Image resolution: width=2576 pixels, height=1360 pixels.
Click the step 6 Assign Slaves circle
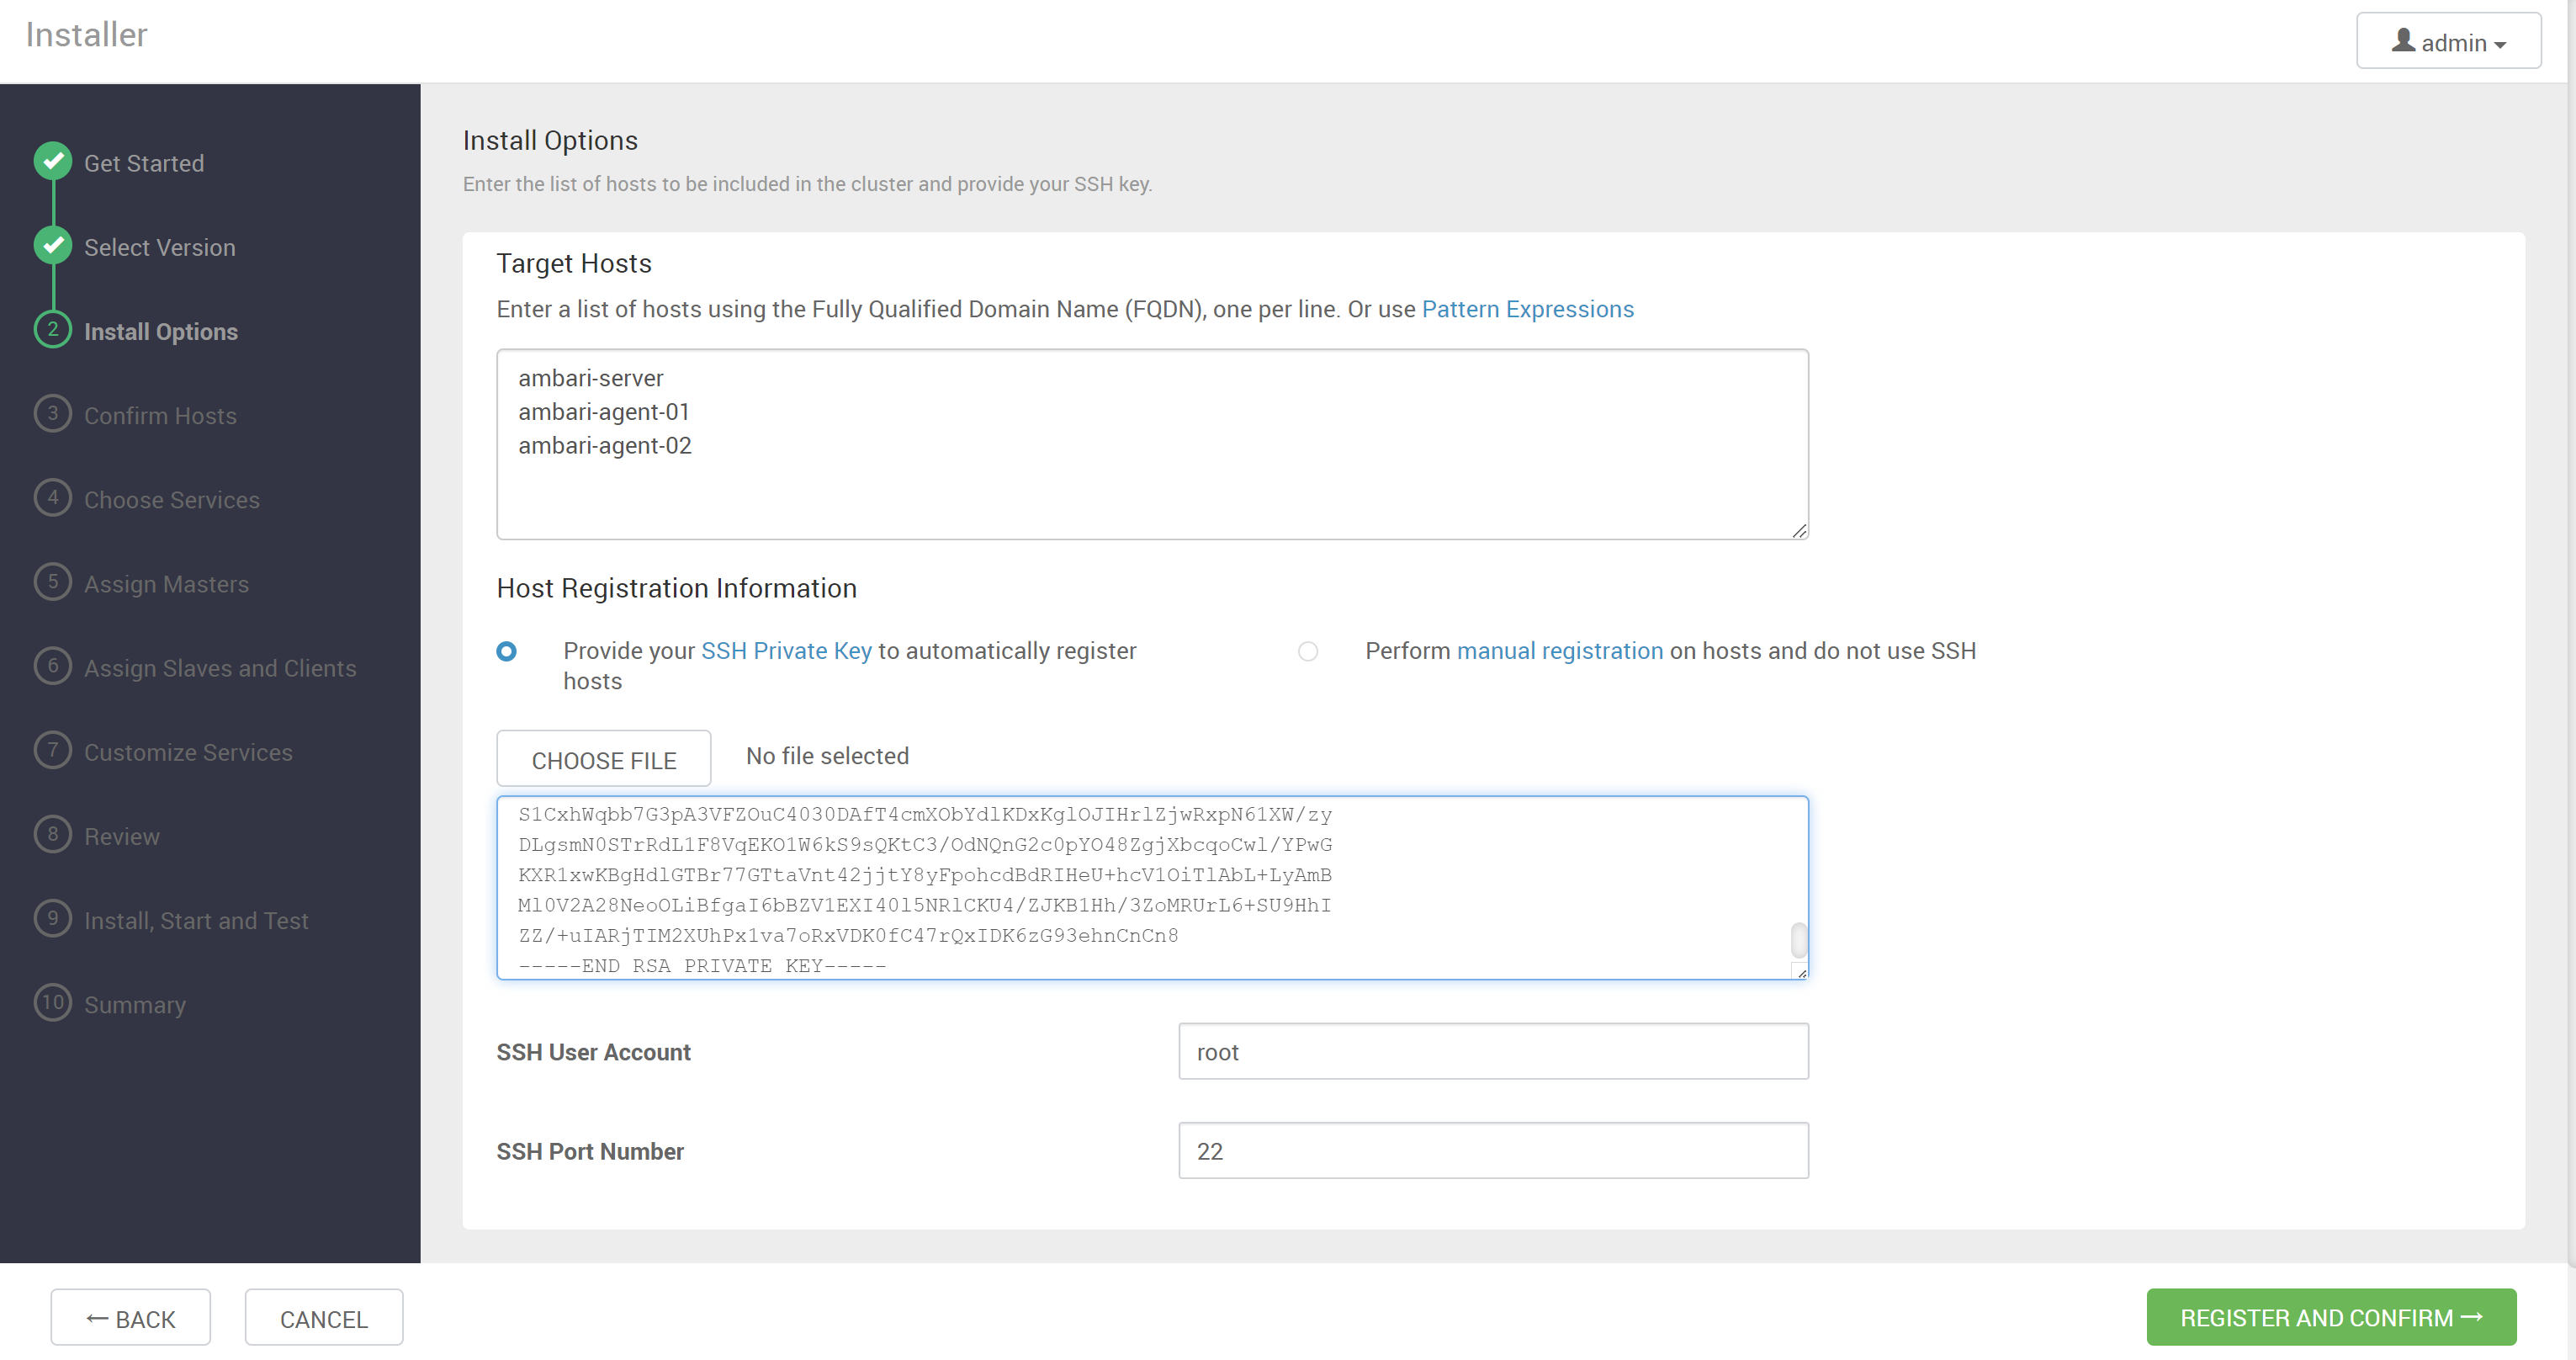[53, 666]
